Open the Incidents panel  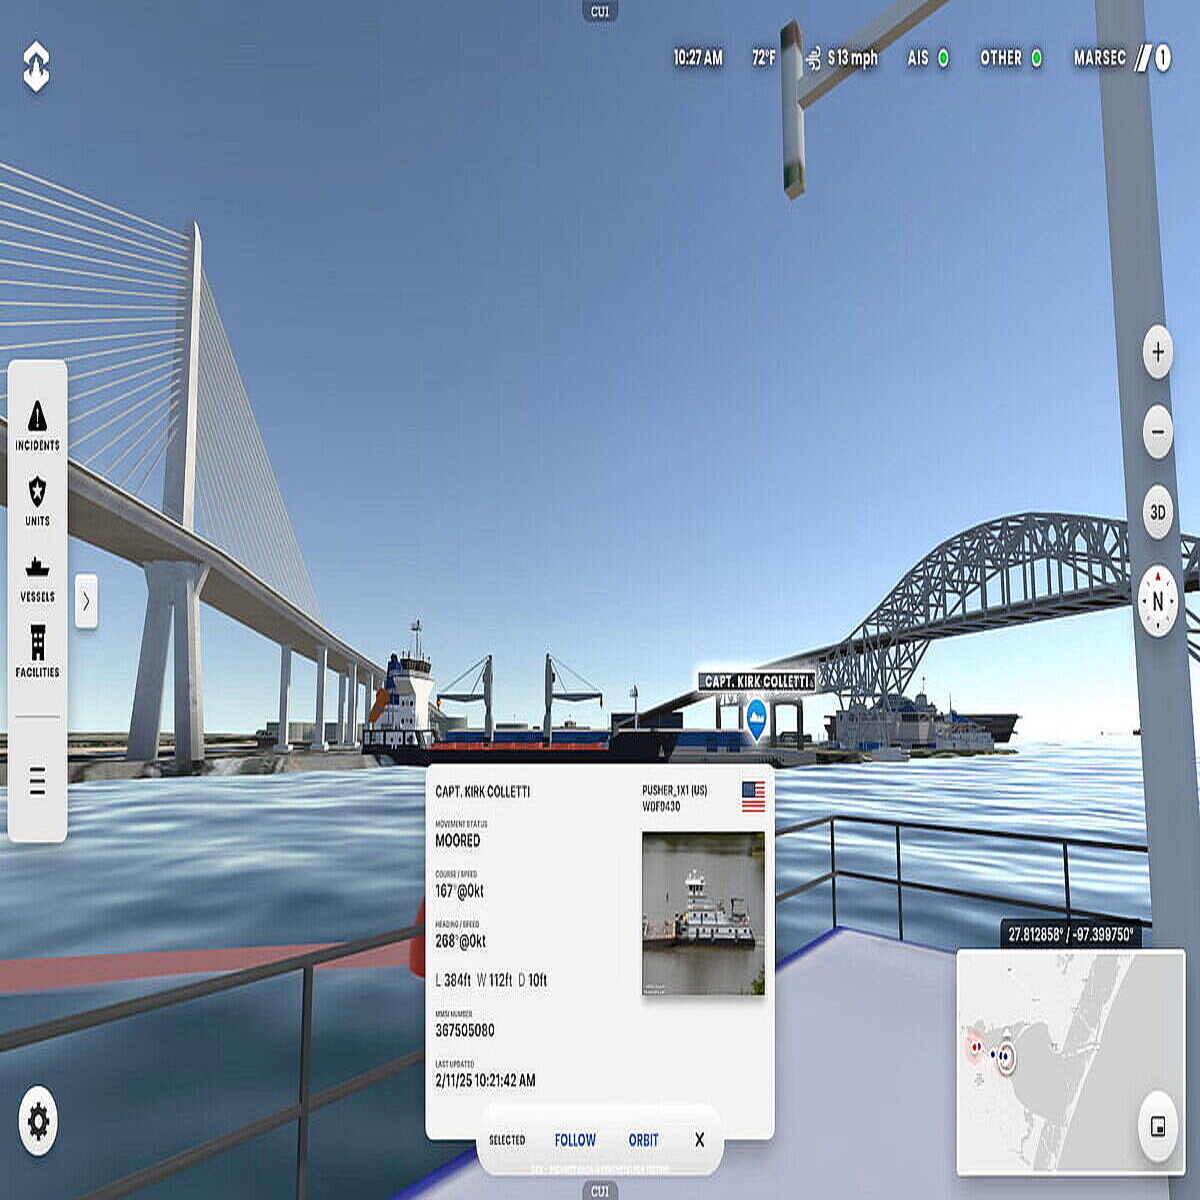click(x=37, y=425)
